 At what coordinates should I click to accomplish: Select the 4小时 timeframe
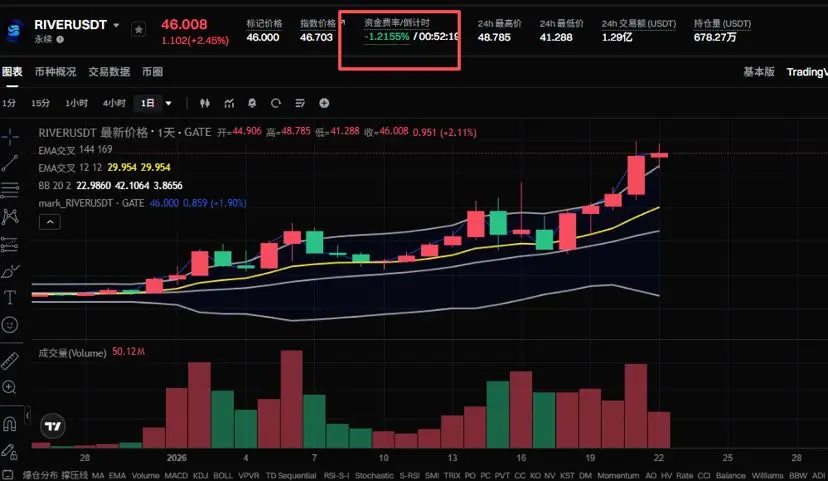114,103
